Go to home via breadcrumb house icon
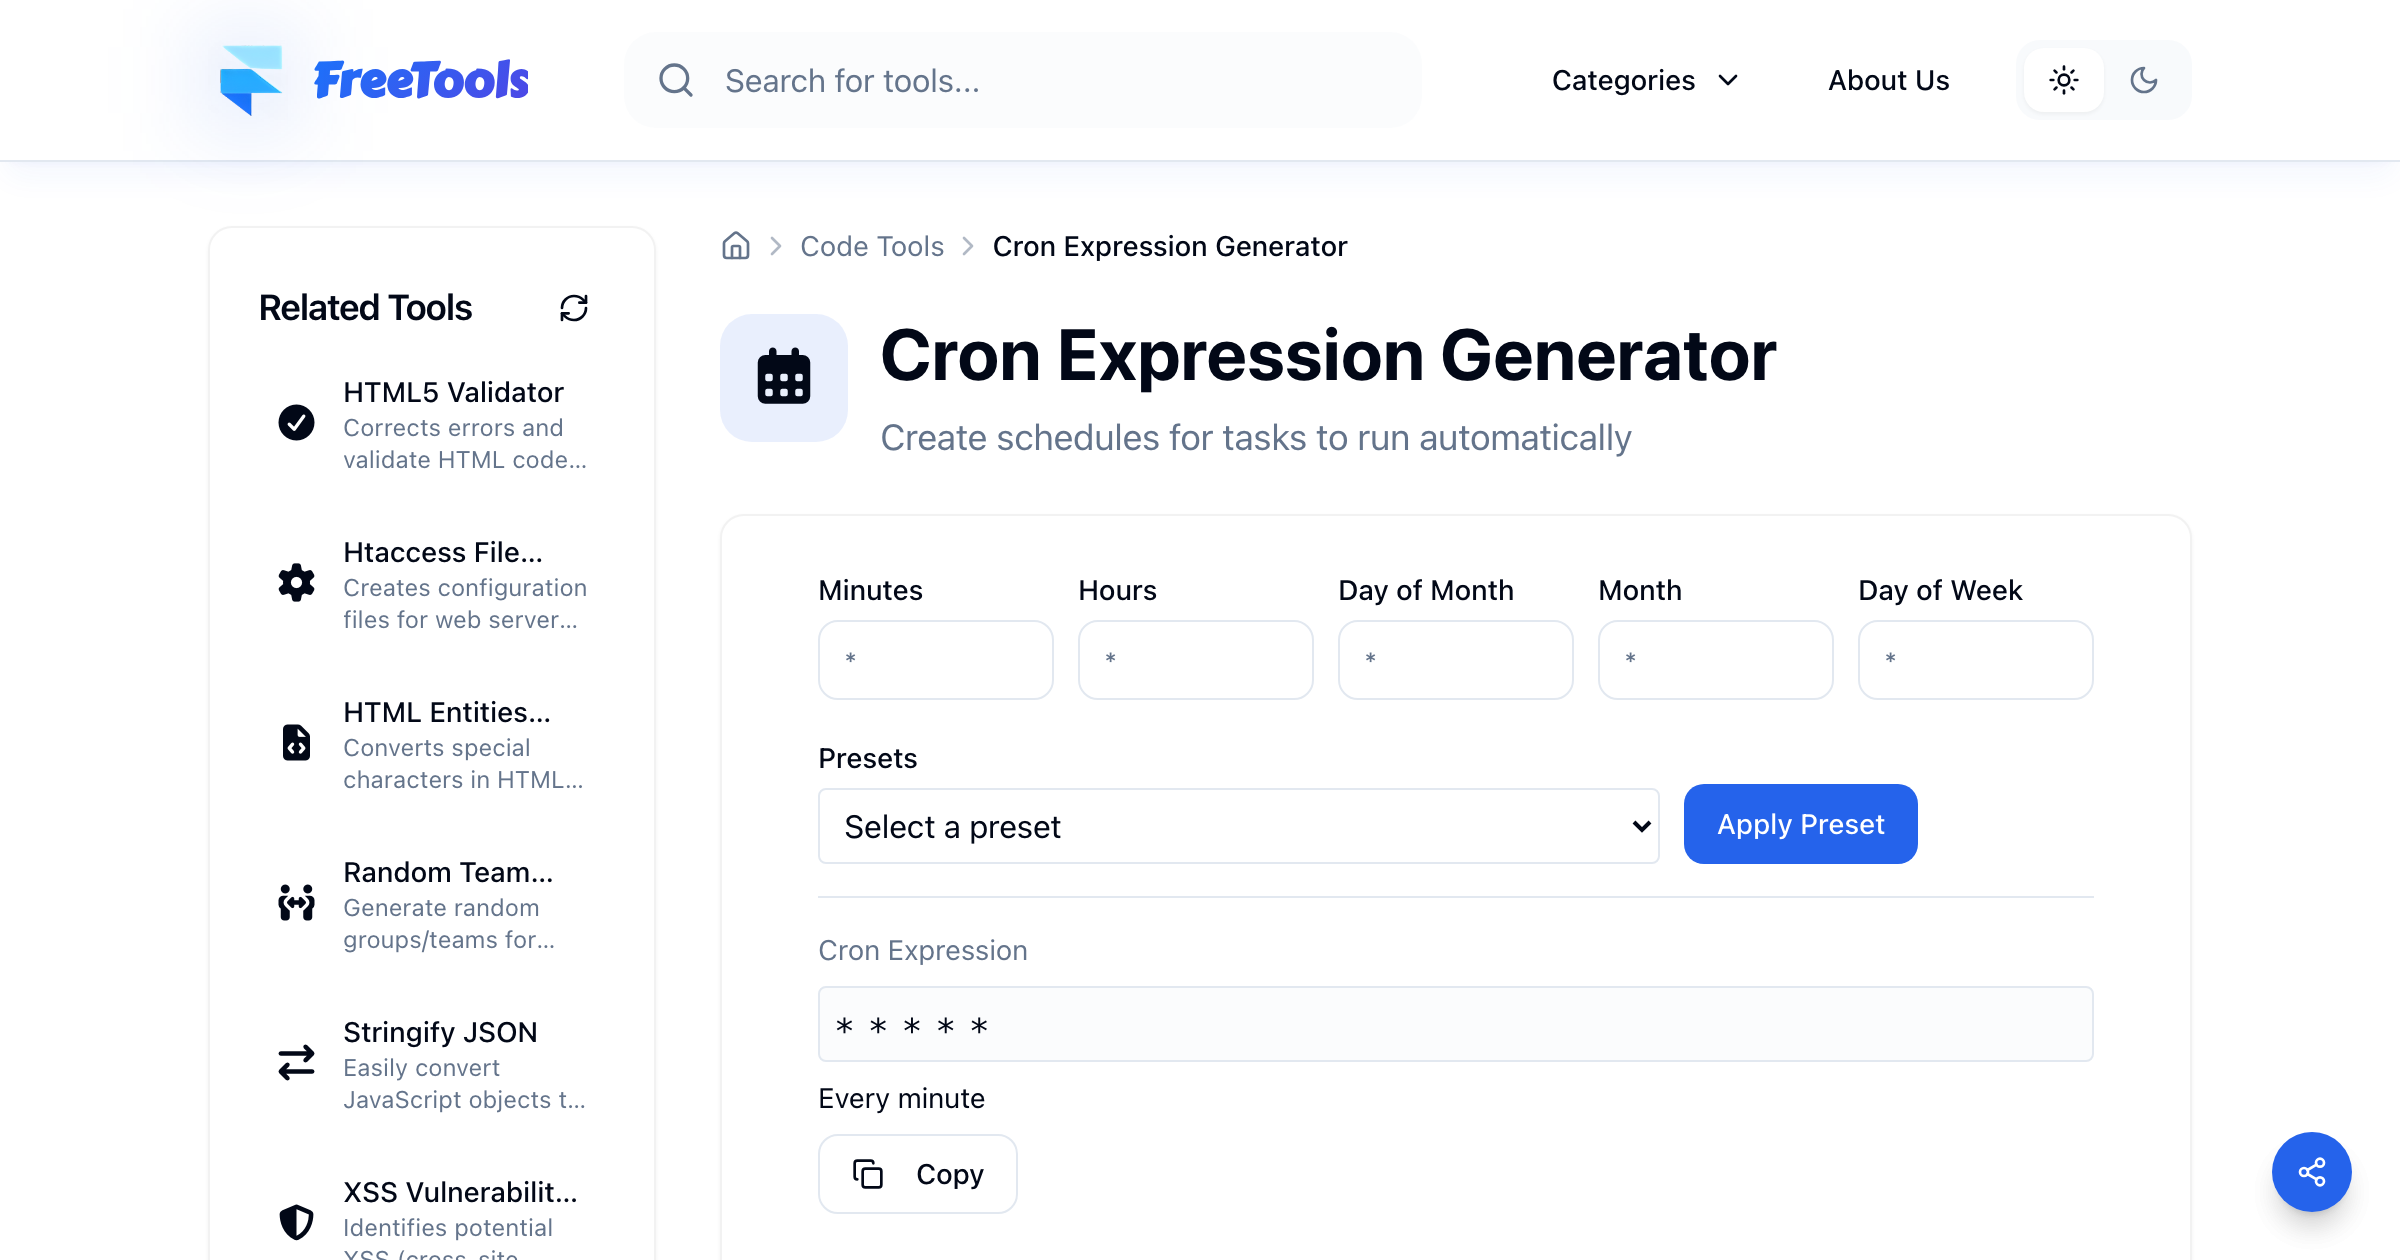This screenshot has width=2400, height=1260. coord(736,246)
